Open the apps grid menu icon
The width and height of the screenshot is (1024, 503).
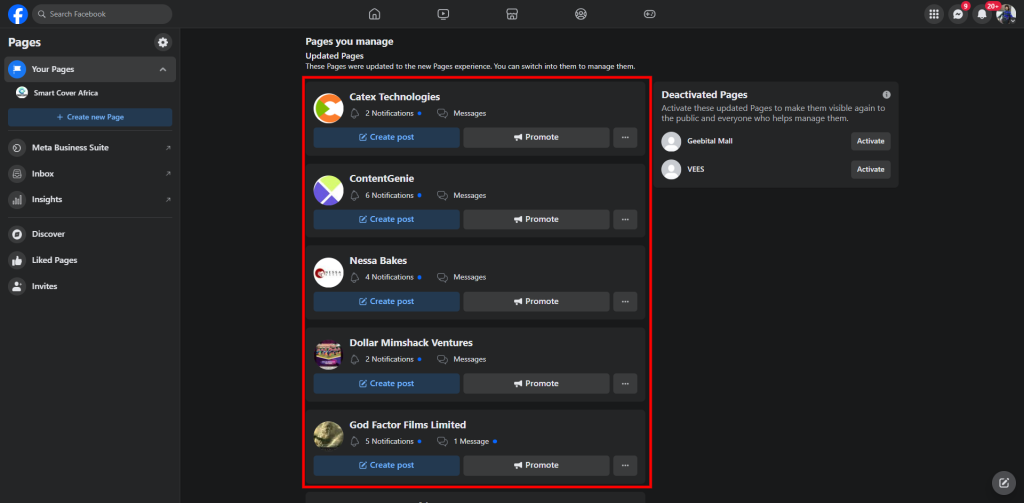(x=934, y=14)
